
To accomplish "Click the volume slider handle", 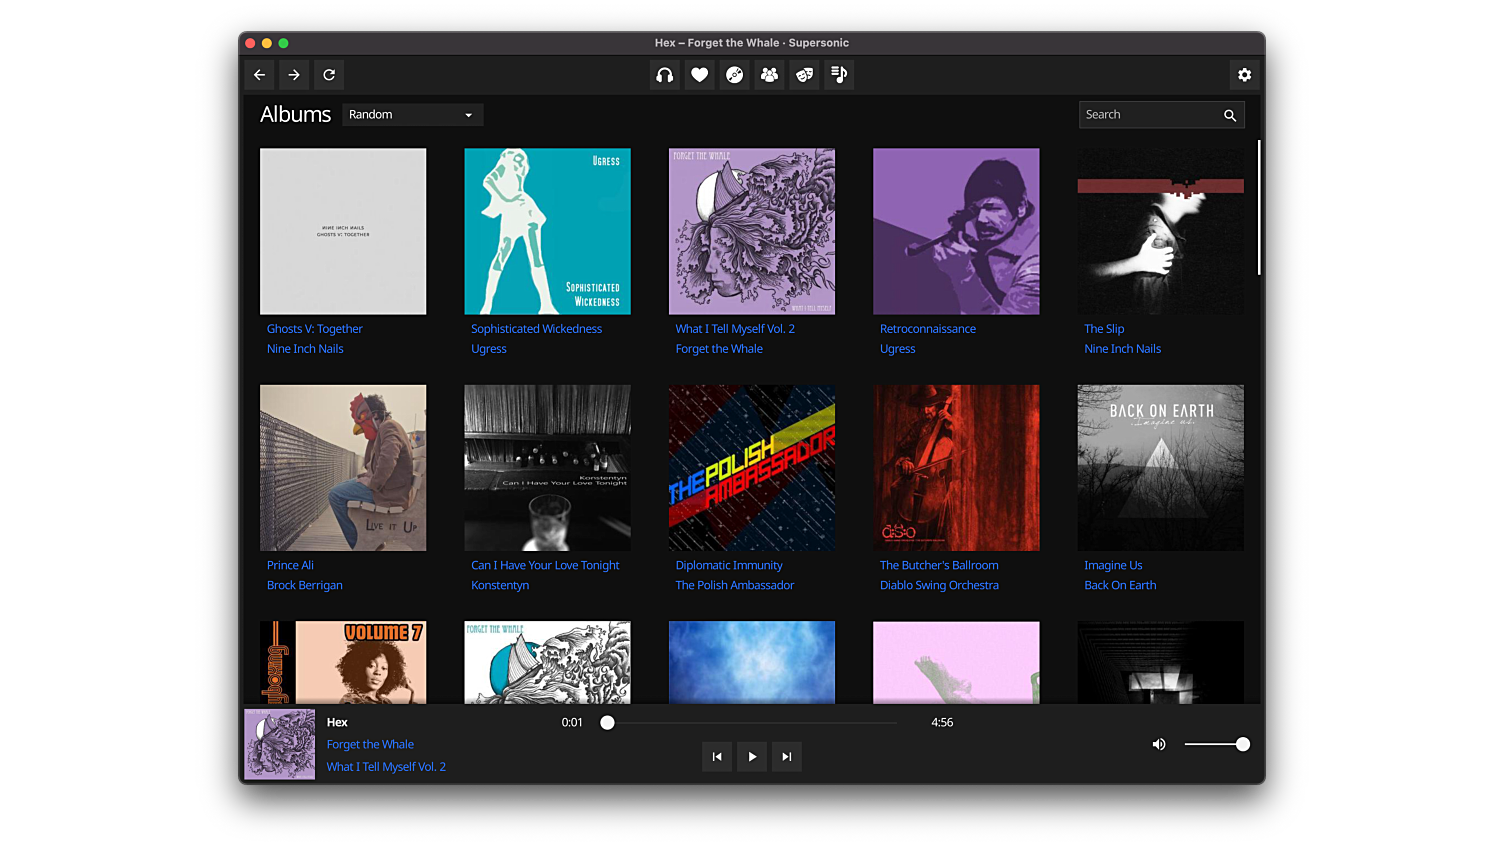I will [1242, 744].
